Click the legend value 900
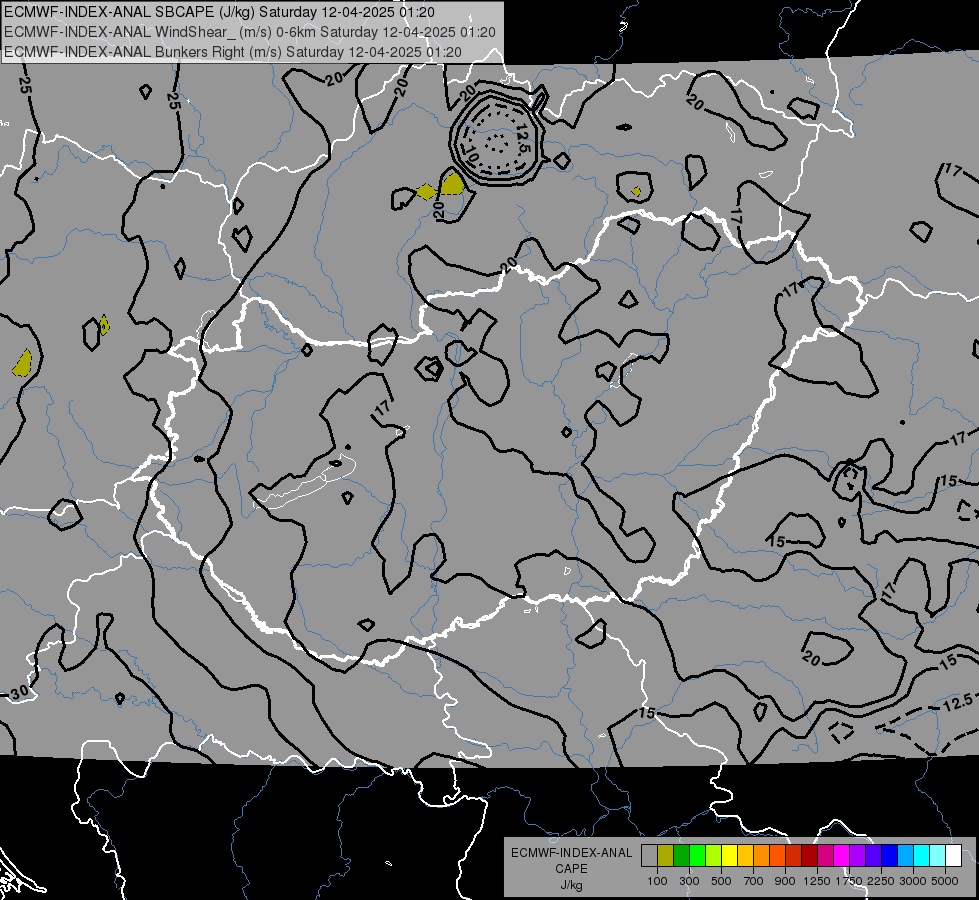The width and height of the screenshot is (979, 900). tap(785, 881)
